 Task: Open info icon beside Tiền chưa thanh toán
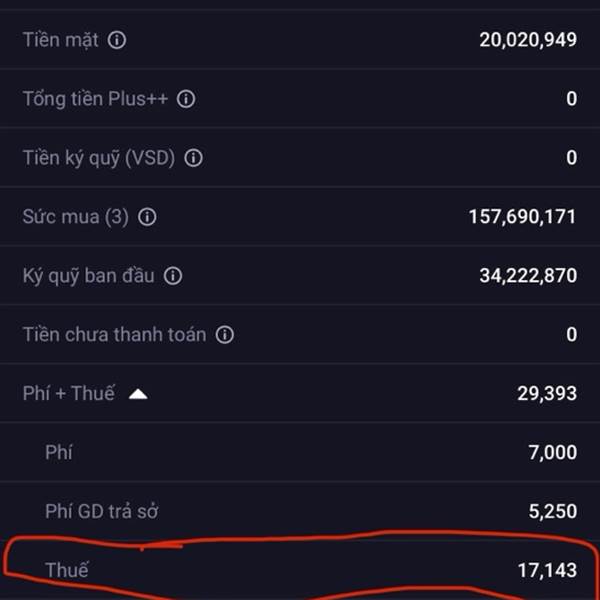click(x=225, y=335)
